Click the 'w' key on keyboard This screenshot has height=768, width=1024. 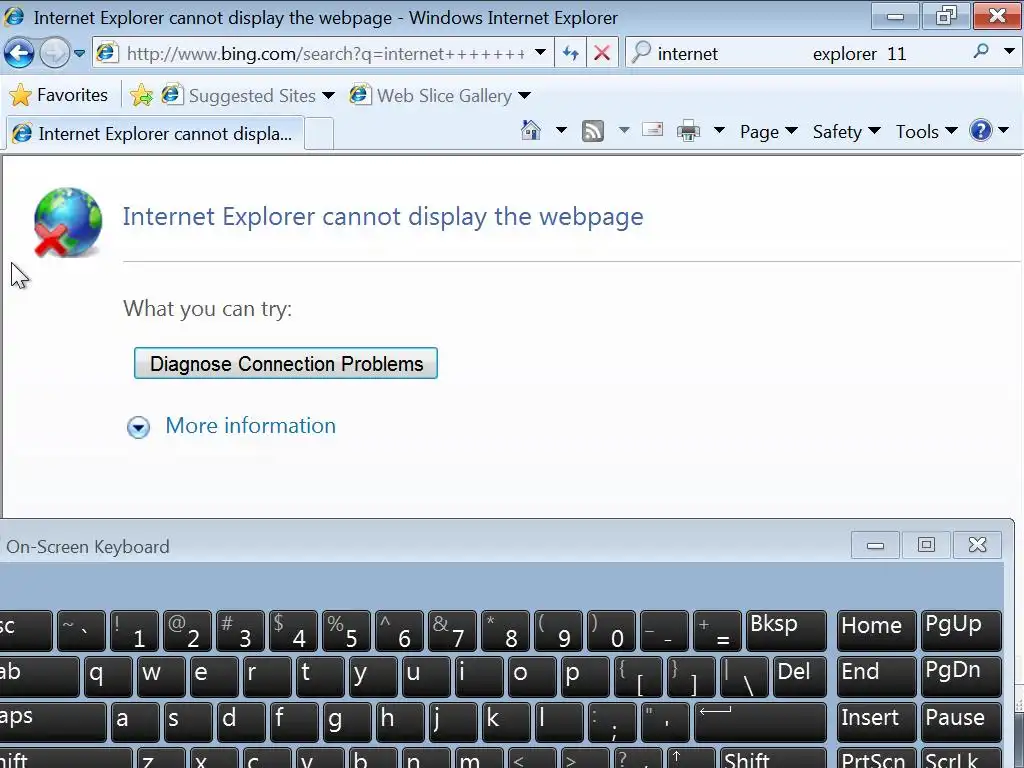[161, 677]
